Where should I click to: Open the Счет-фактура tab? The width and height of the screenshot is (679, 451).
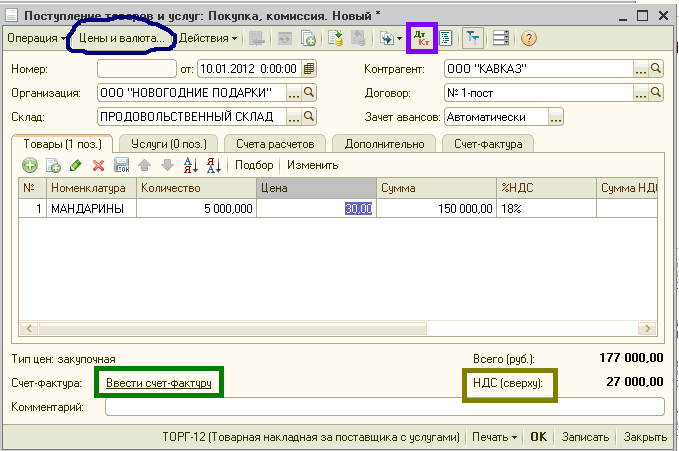pos(488,144)
